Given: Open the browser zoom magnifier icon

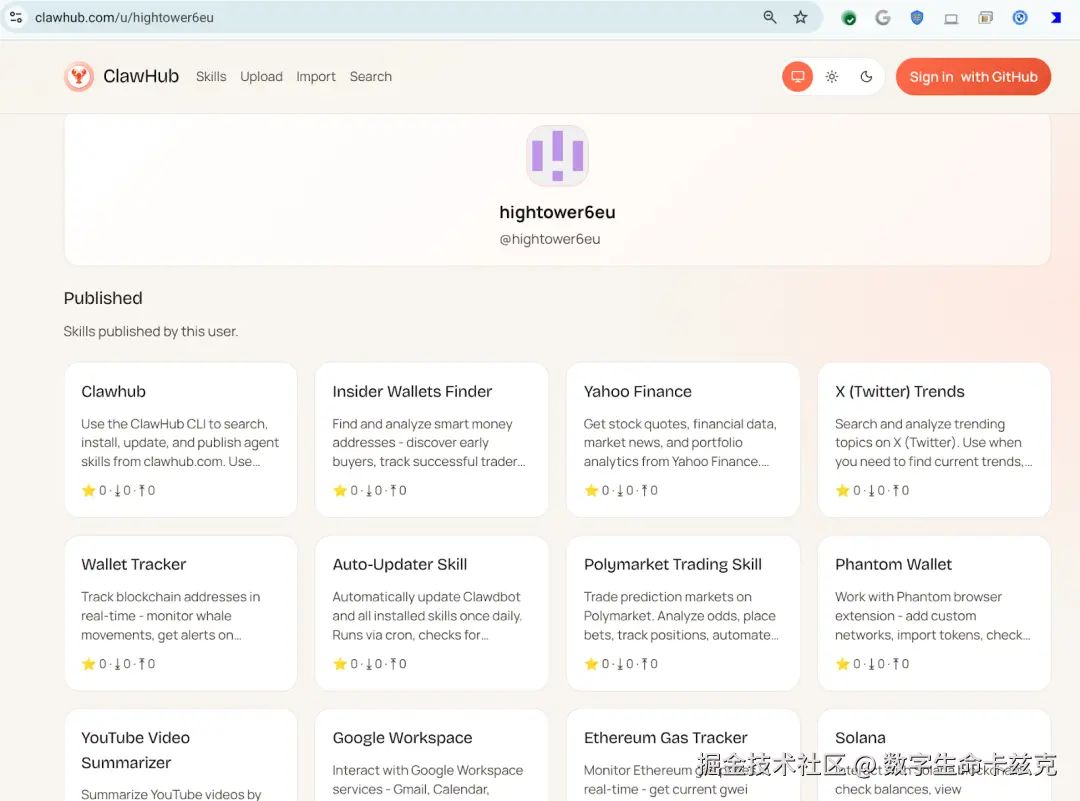Looking at the screenshot, I should point(769,17).
